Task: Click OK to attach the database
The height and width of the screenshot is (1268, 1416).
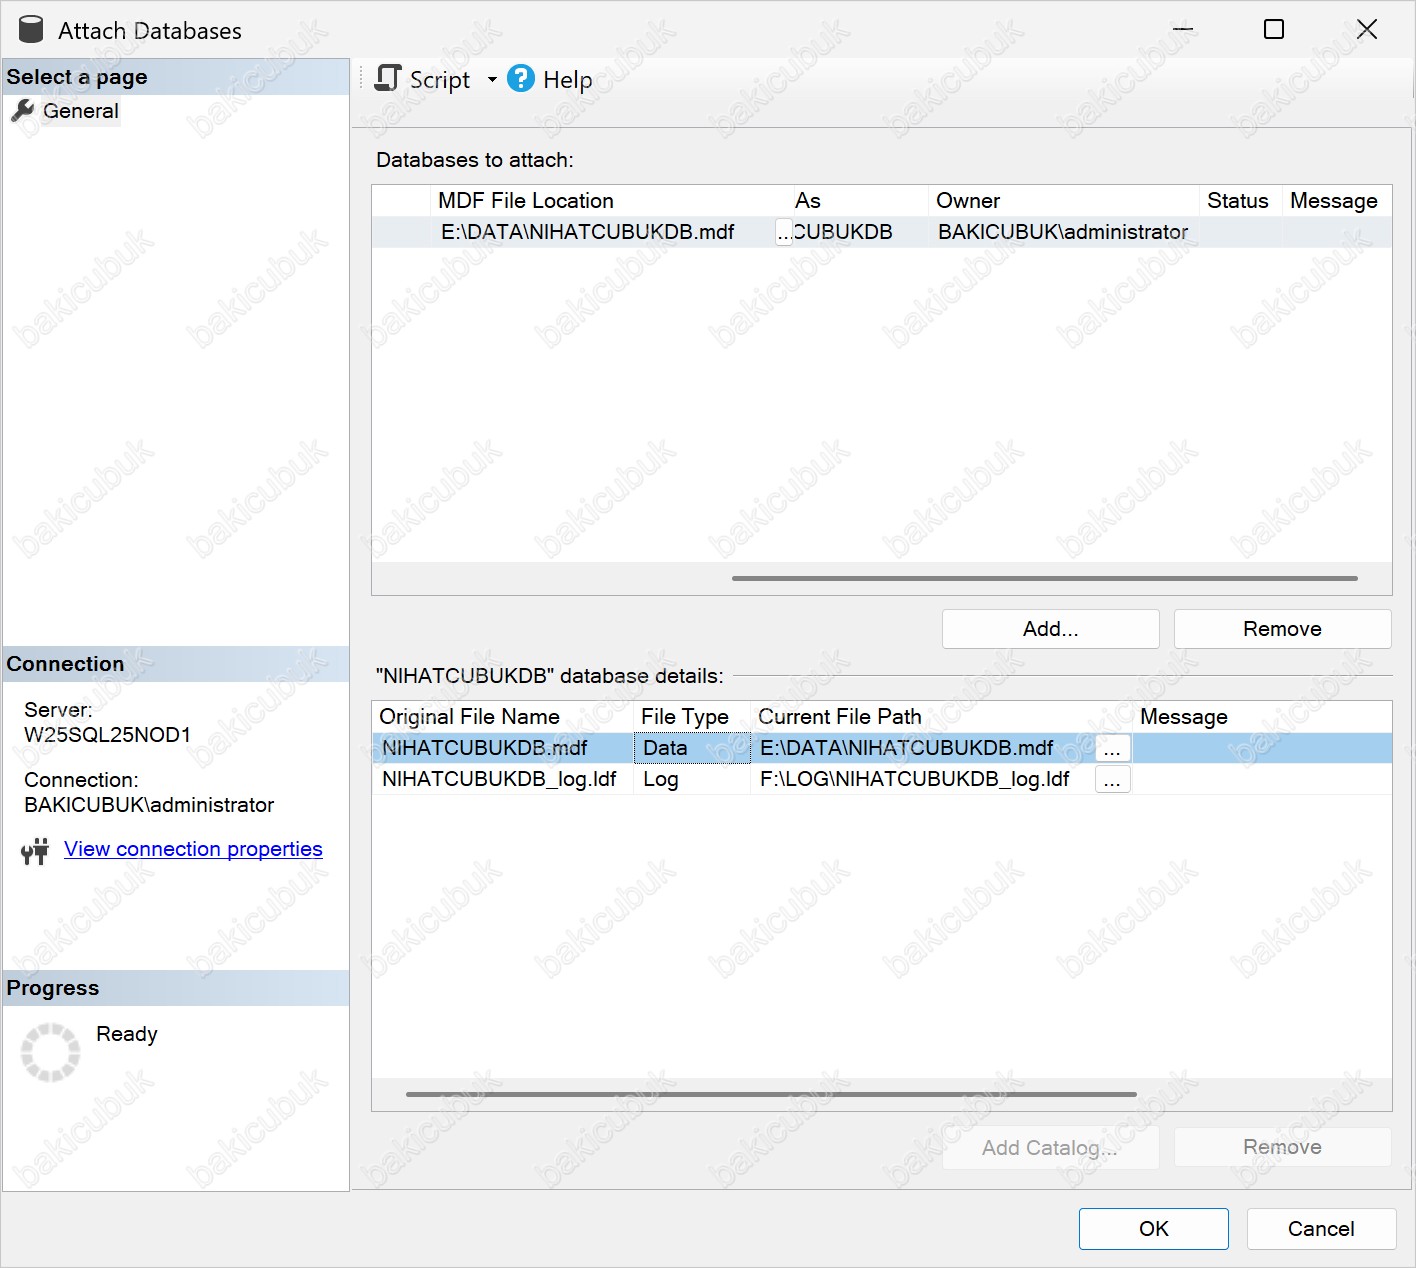Action: pyautogui.click(x=1153, y=1229)
